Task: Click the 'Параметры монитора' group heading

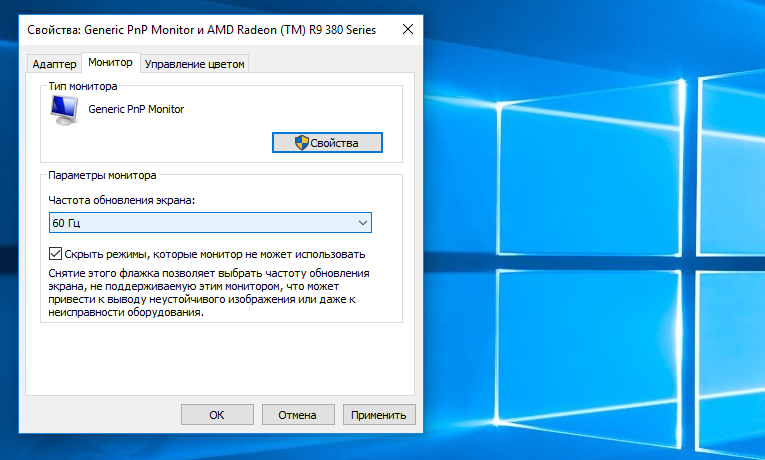Action: [x=103, y=175]
